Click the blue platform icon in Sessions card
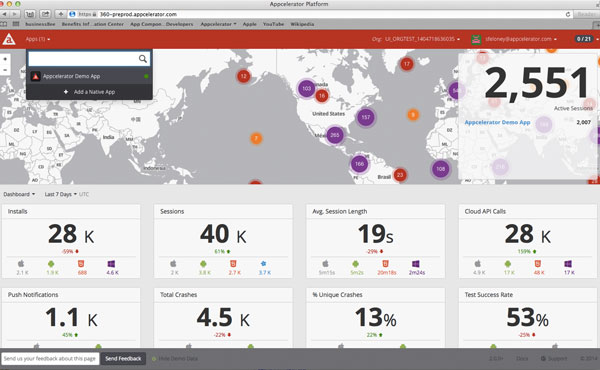The width and height of the screenshot is (600, 370). point(263,264)
